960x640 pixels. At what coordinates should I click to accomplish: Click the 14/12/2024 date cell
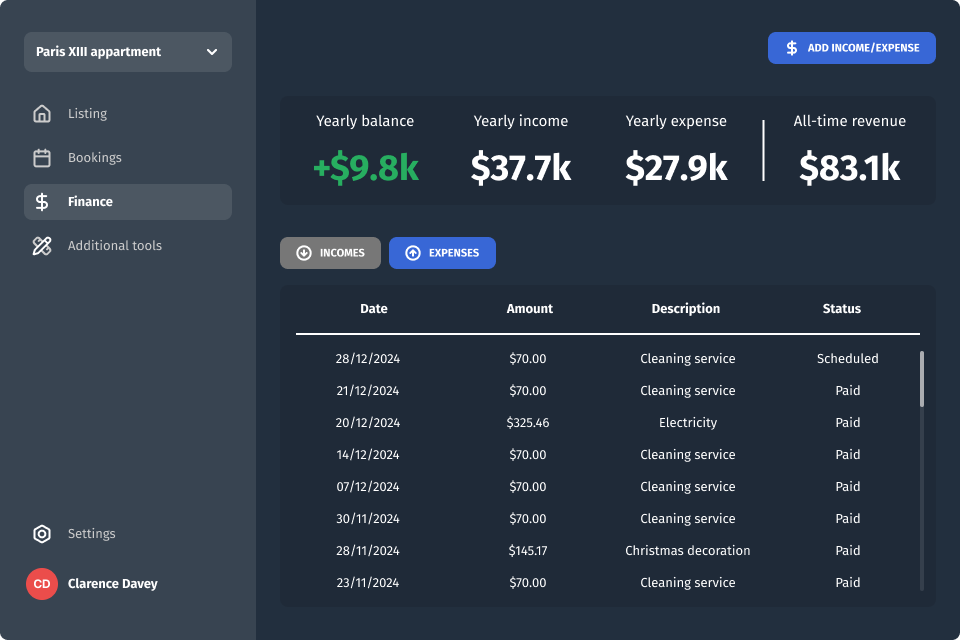click(x=367, y=454)
